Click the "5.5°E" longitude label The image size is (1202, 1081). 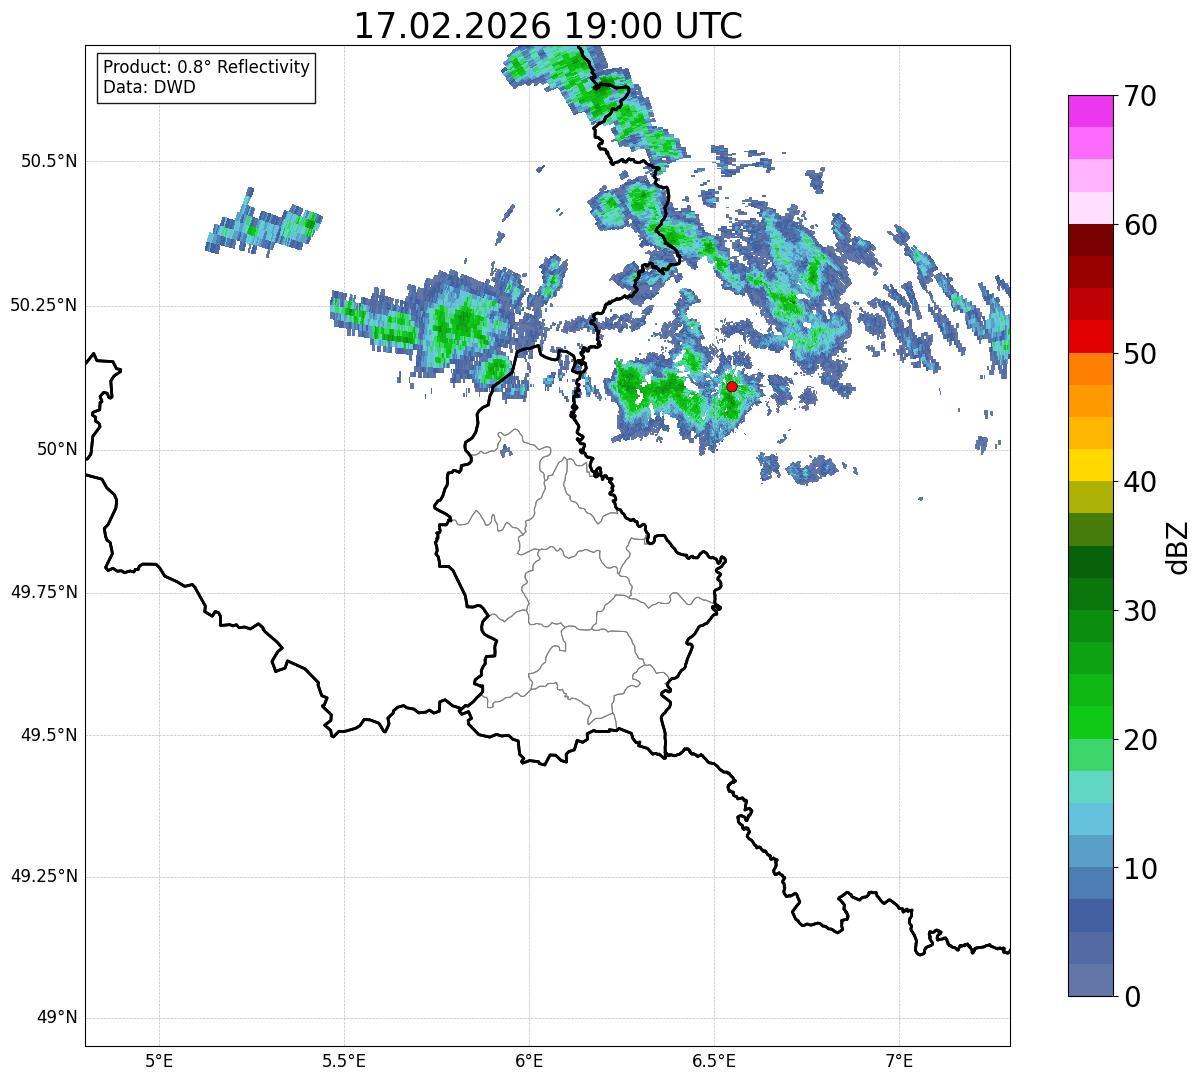(x=344, y=1061)
